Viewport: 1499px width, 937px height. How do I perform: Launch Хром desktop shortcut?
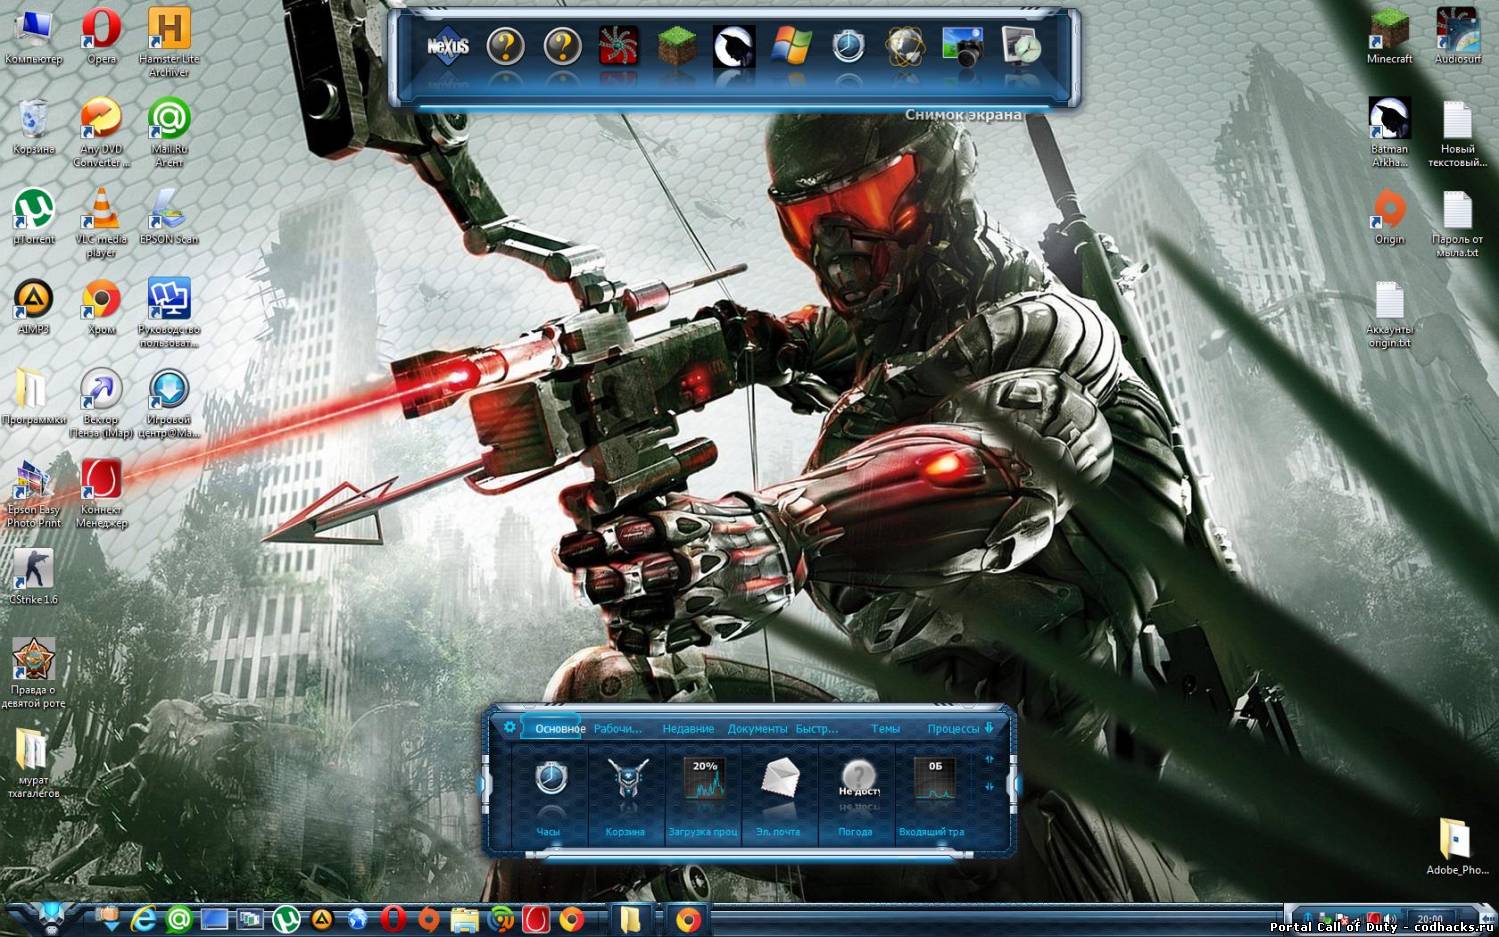(101, 307)
